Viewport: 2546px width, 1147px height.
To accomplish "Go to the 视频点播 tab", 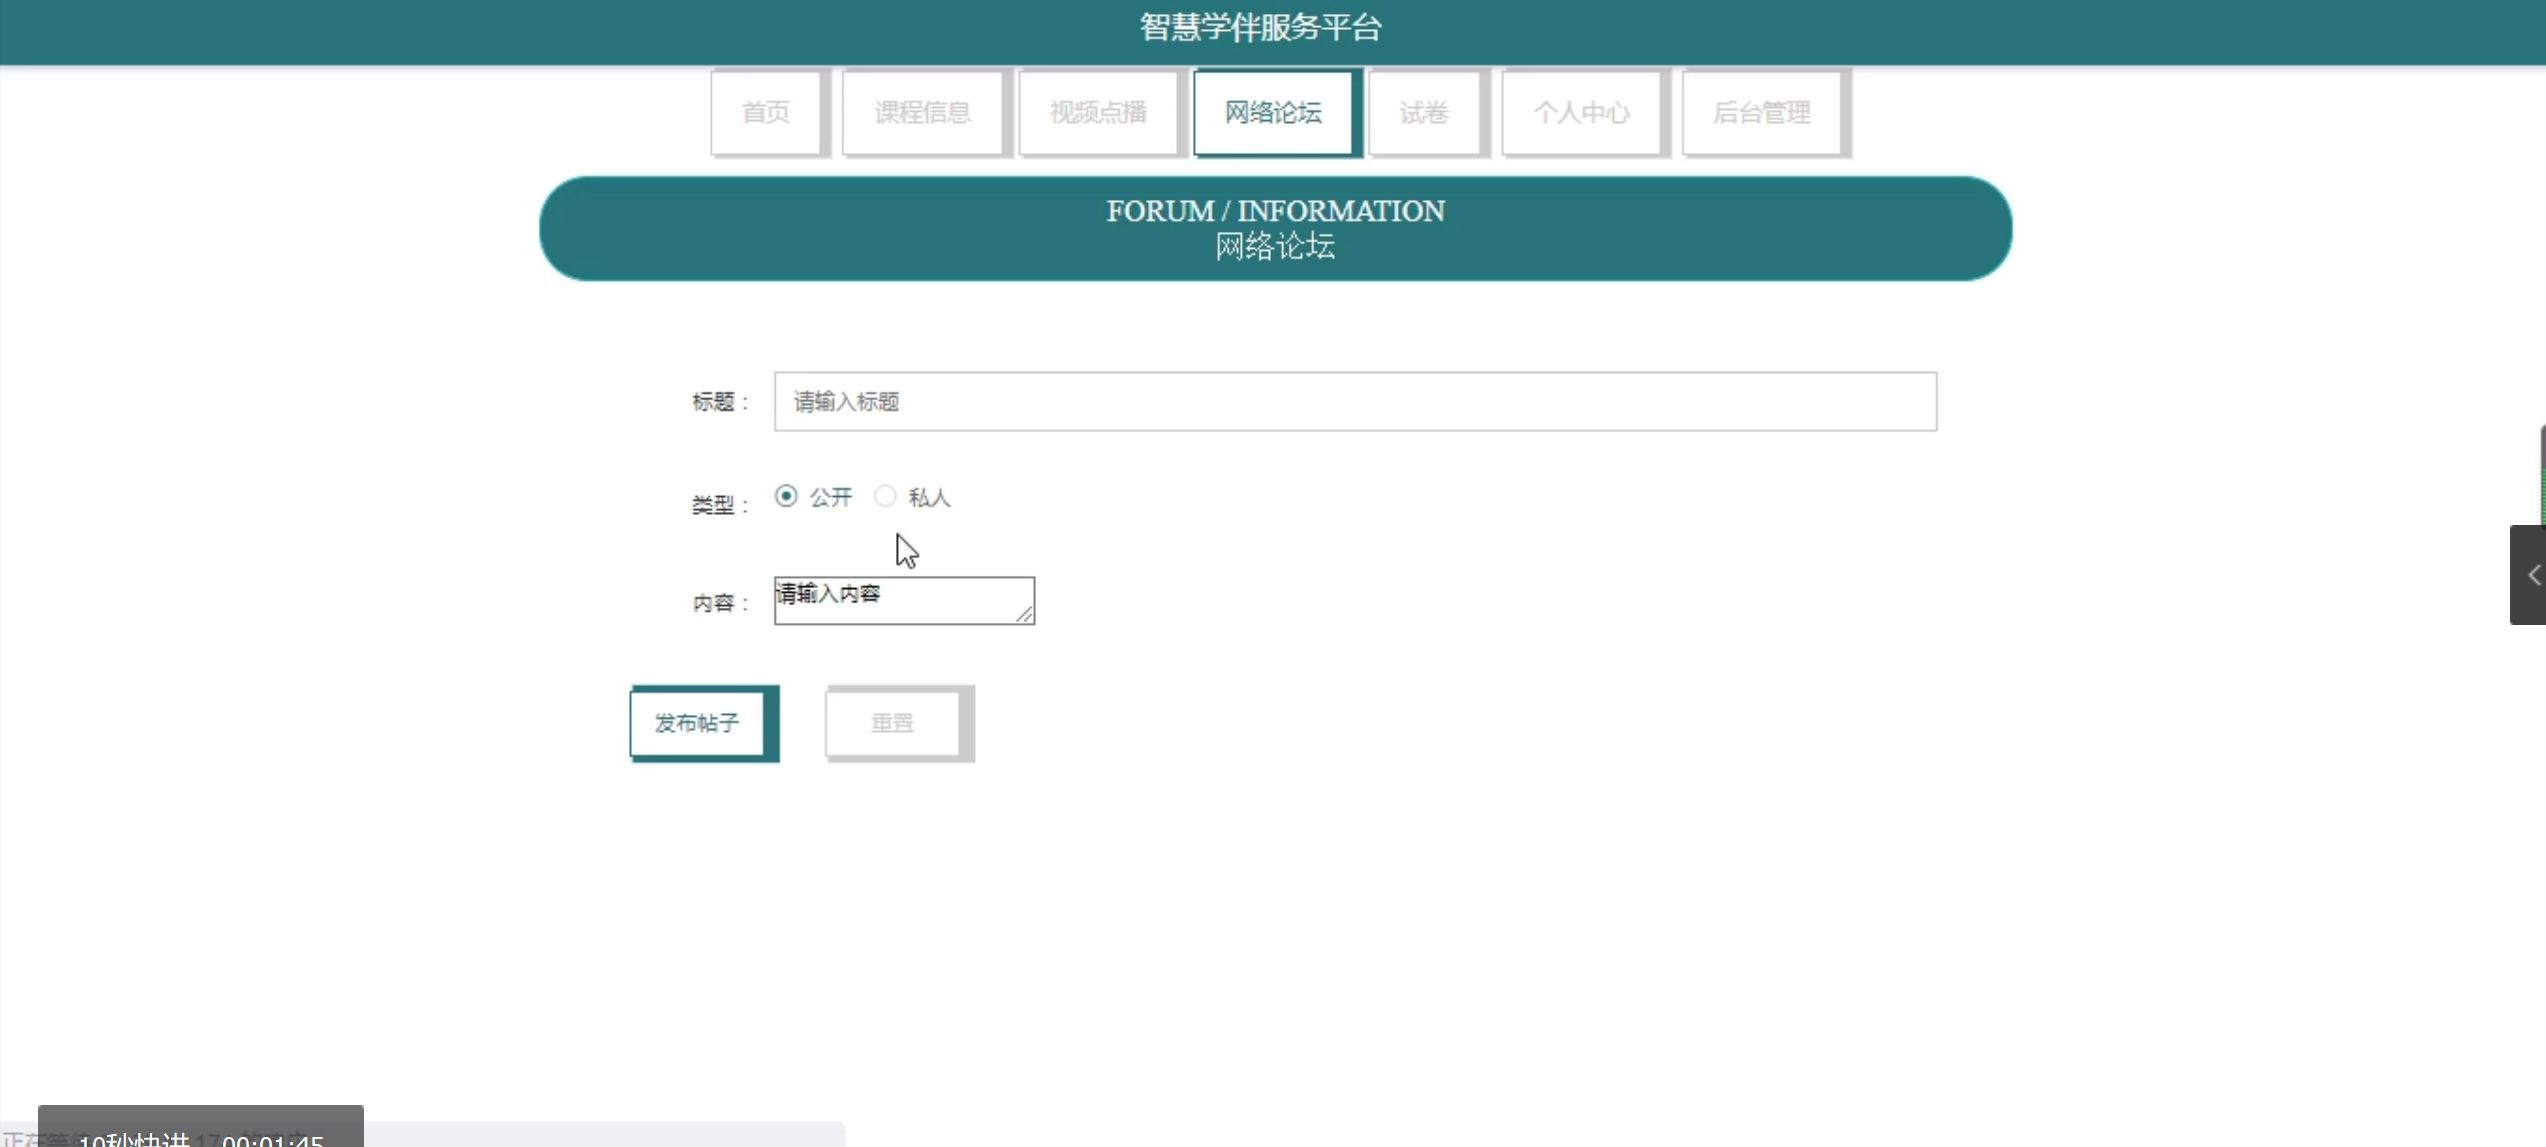I will tap(1098, 112).
